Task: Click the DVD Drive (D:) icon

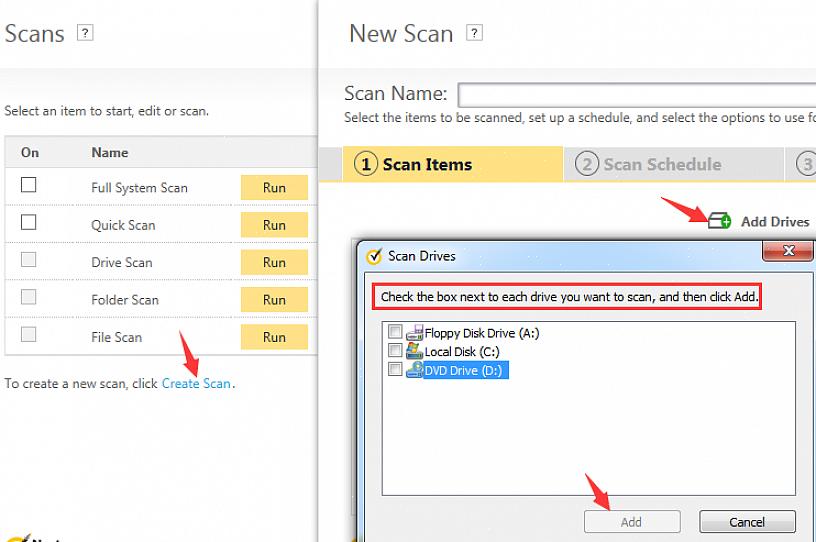Action: (x=415, y=369)
